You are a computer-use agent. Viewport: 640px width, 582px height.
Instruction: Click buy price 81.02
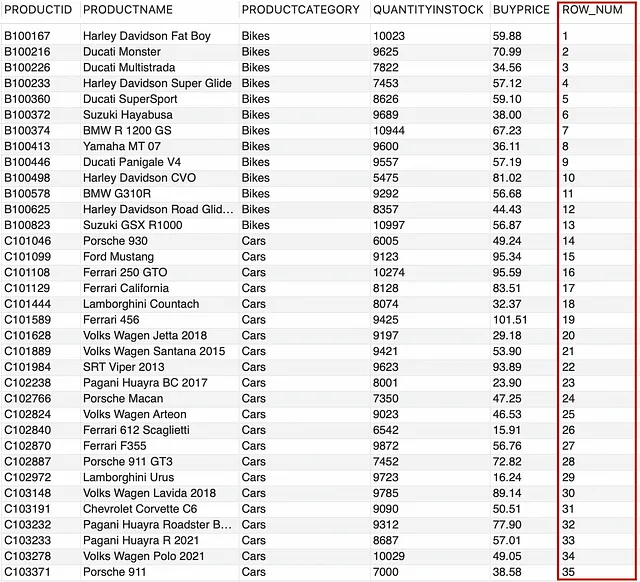(x=507, y=178)
